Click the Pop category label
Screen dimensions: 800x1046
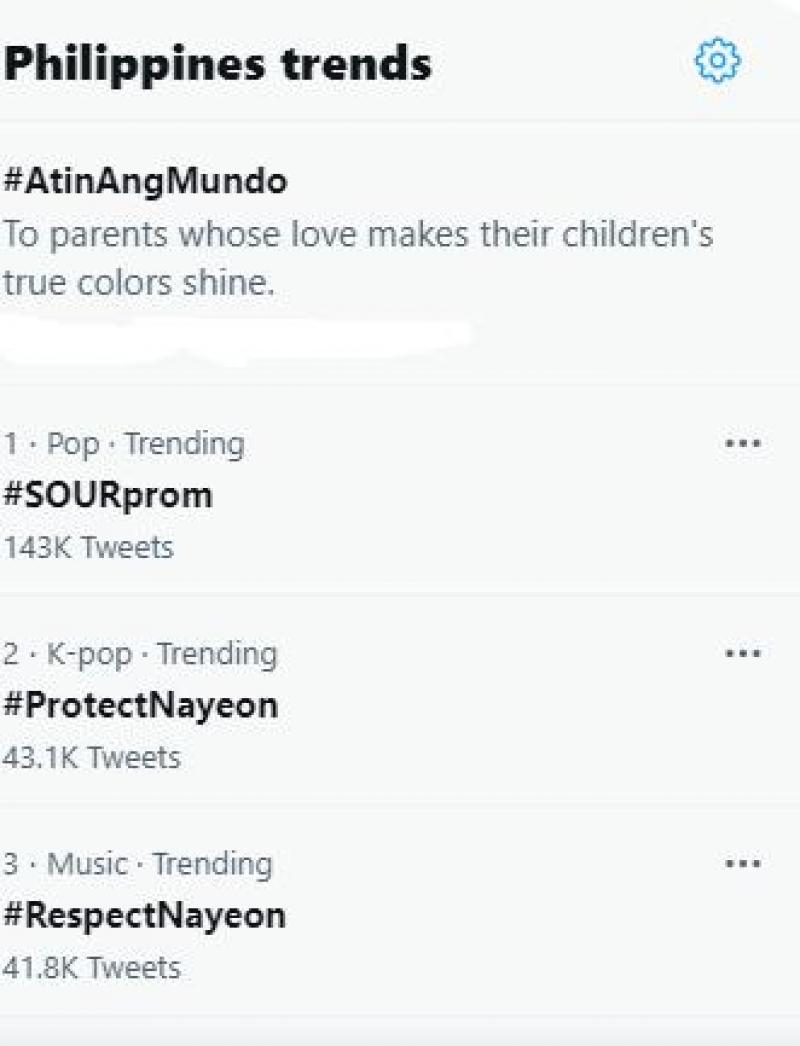(x=74, y=443)
